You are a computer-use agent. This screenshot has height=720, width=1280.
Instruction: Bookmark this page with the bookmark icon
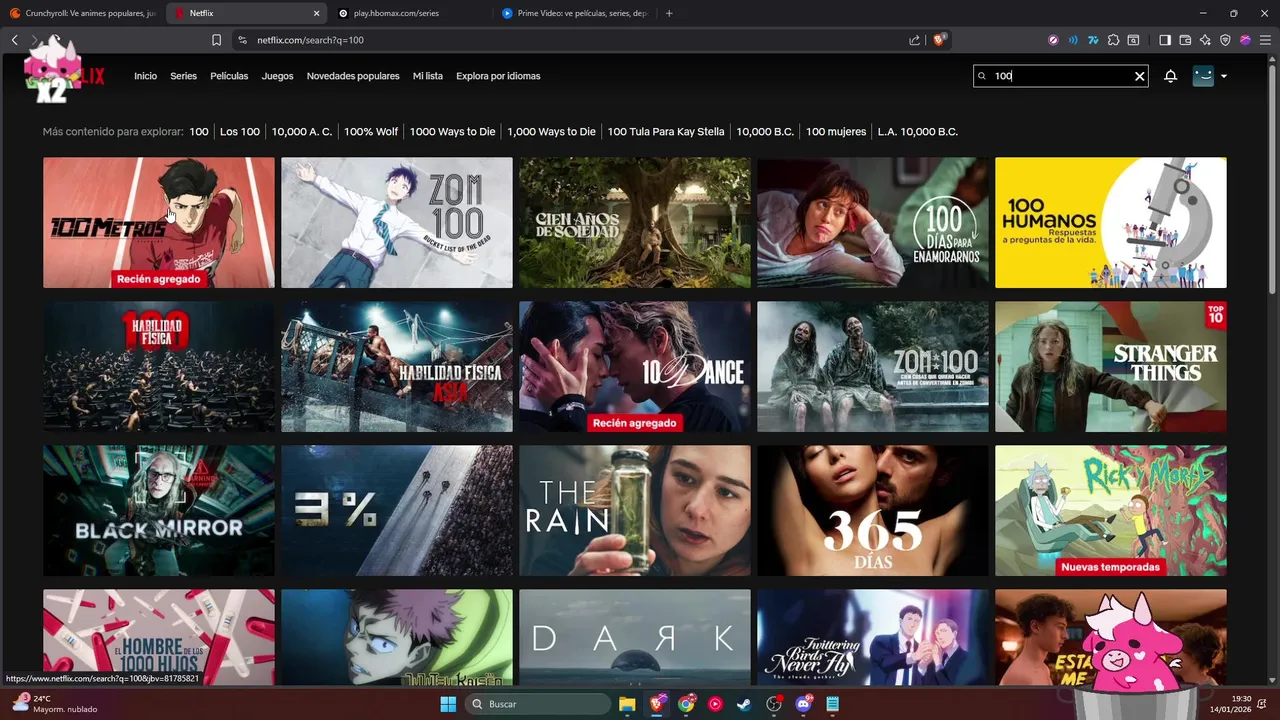[x=216, y=40]
